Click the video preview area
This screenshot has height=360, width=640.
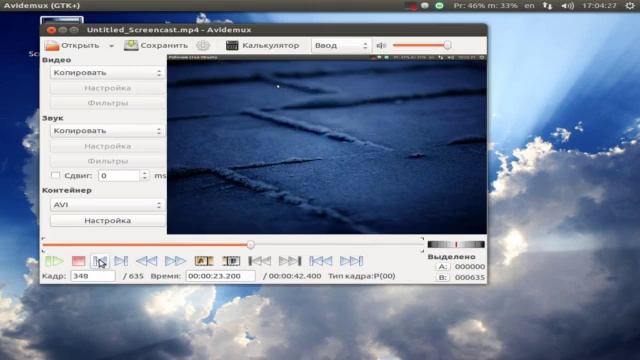coord(327,144)
